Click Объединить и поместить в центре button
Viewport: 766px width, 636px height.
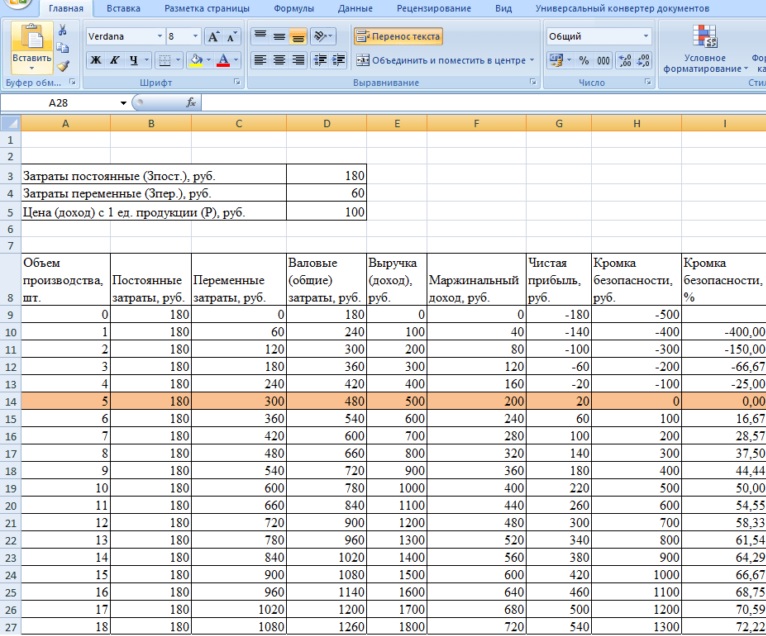(441, 61)
